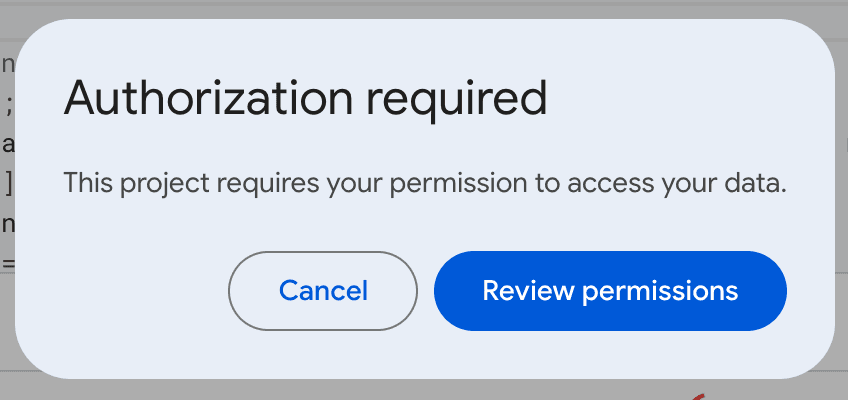Click the Cancel button
Viewport: 848px width, 400px height.
click(x=323, y=291)
